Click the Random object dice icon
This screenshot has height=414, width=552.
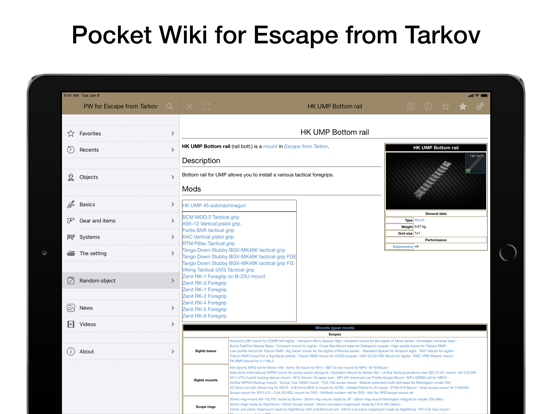click(71, 281)
